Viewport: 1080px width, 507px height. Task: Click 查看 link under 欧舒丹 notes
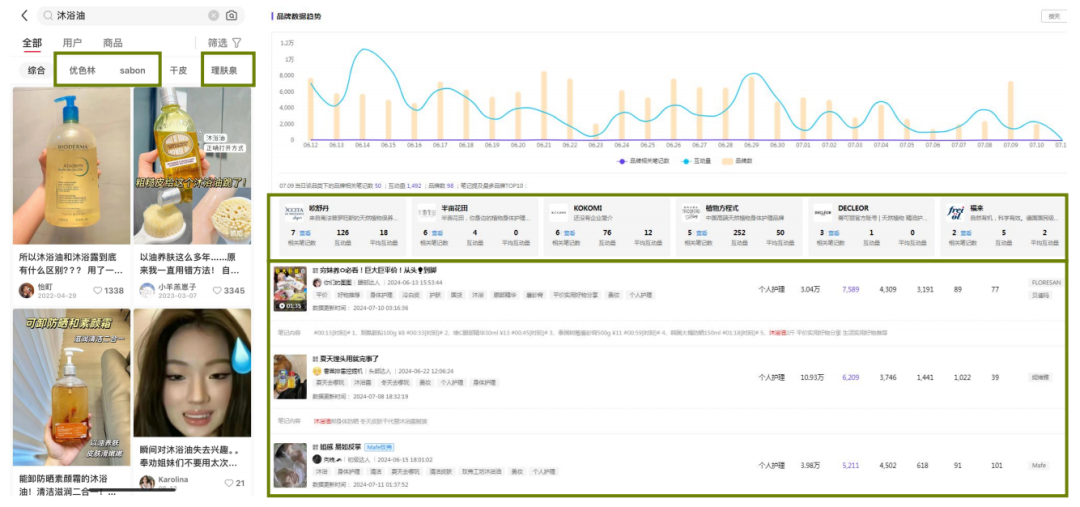pyautogui.click(x=305, y=233)
